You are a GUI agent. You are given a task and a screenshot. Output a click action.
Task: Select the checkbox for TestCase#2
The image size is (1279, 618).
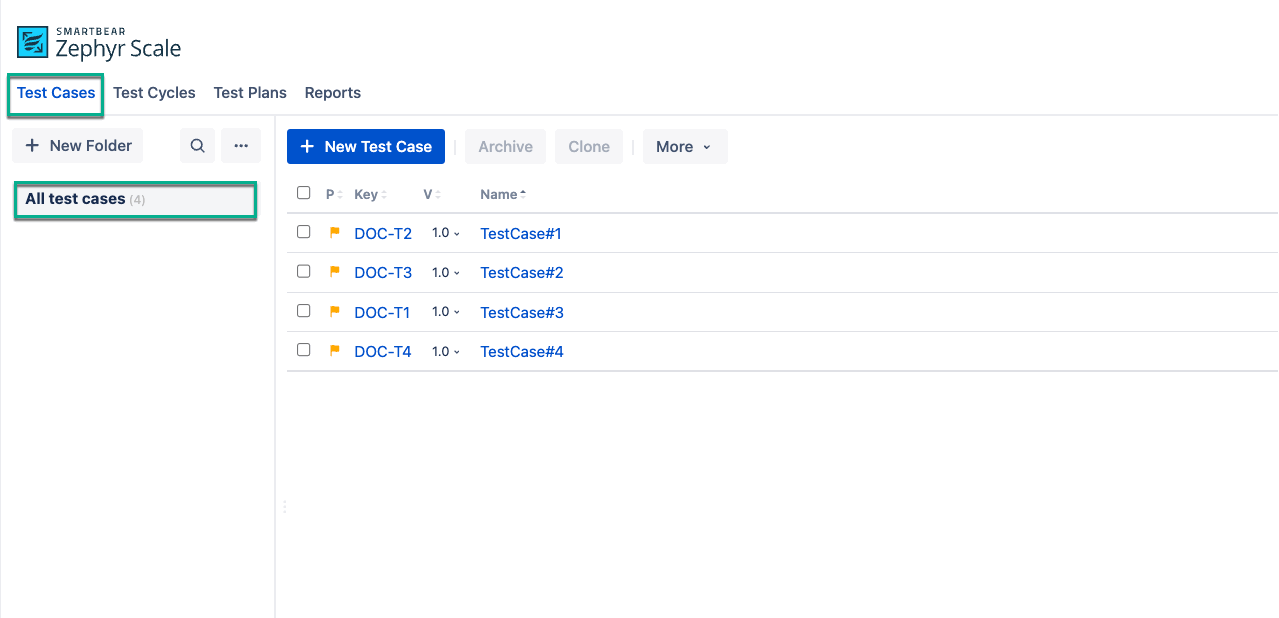pyautogui.click(x=303, y=271)
